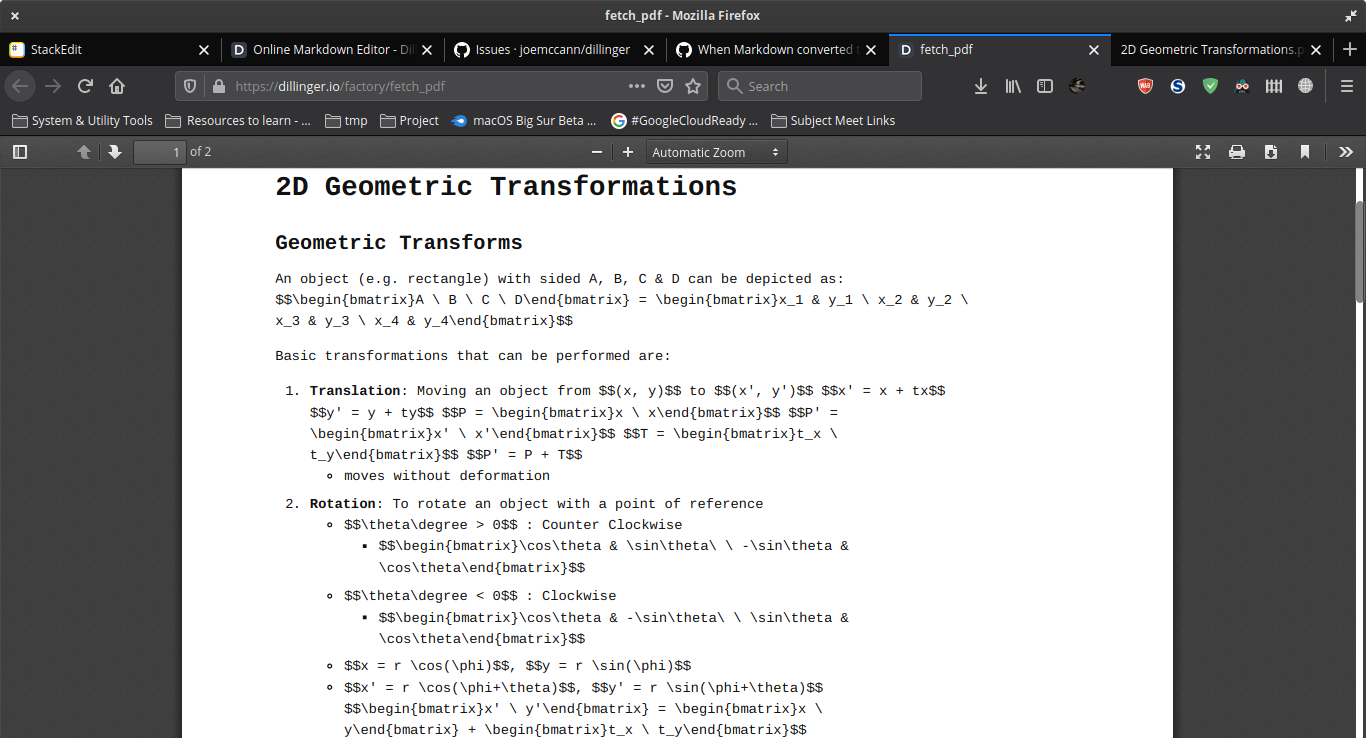Viewport: 1366px width, 738px height.
Task: Download the currently open PDF
Action: coord(1271,151)
